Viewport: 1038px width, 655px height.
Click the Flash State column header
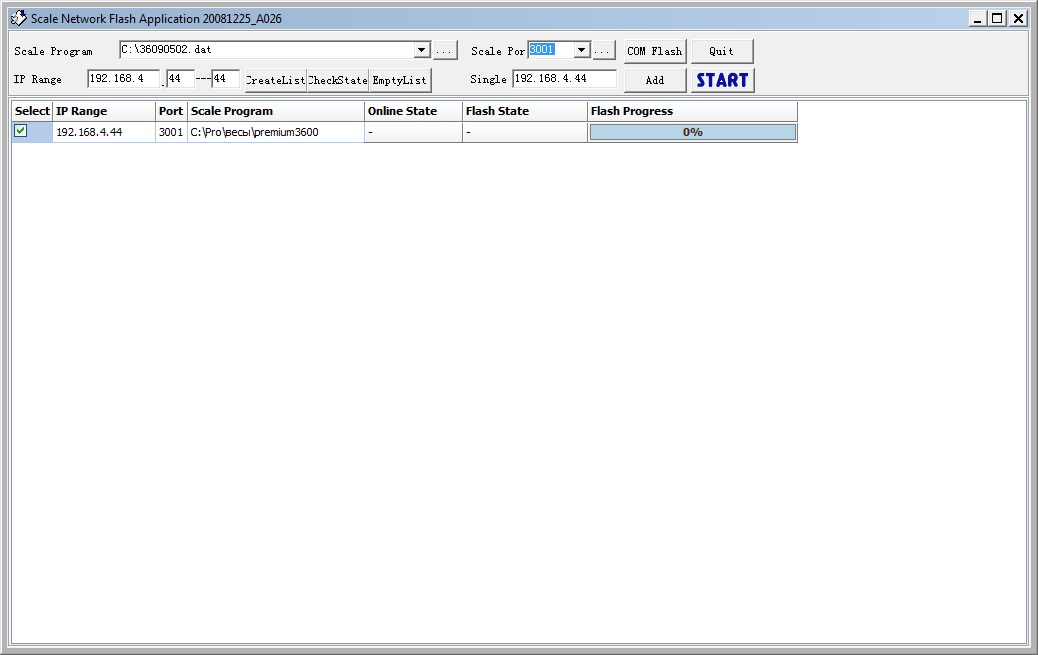pos(524,111)
